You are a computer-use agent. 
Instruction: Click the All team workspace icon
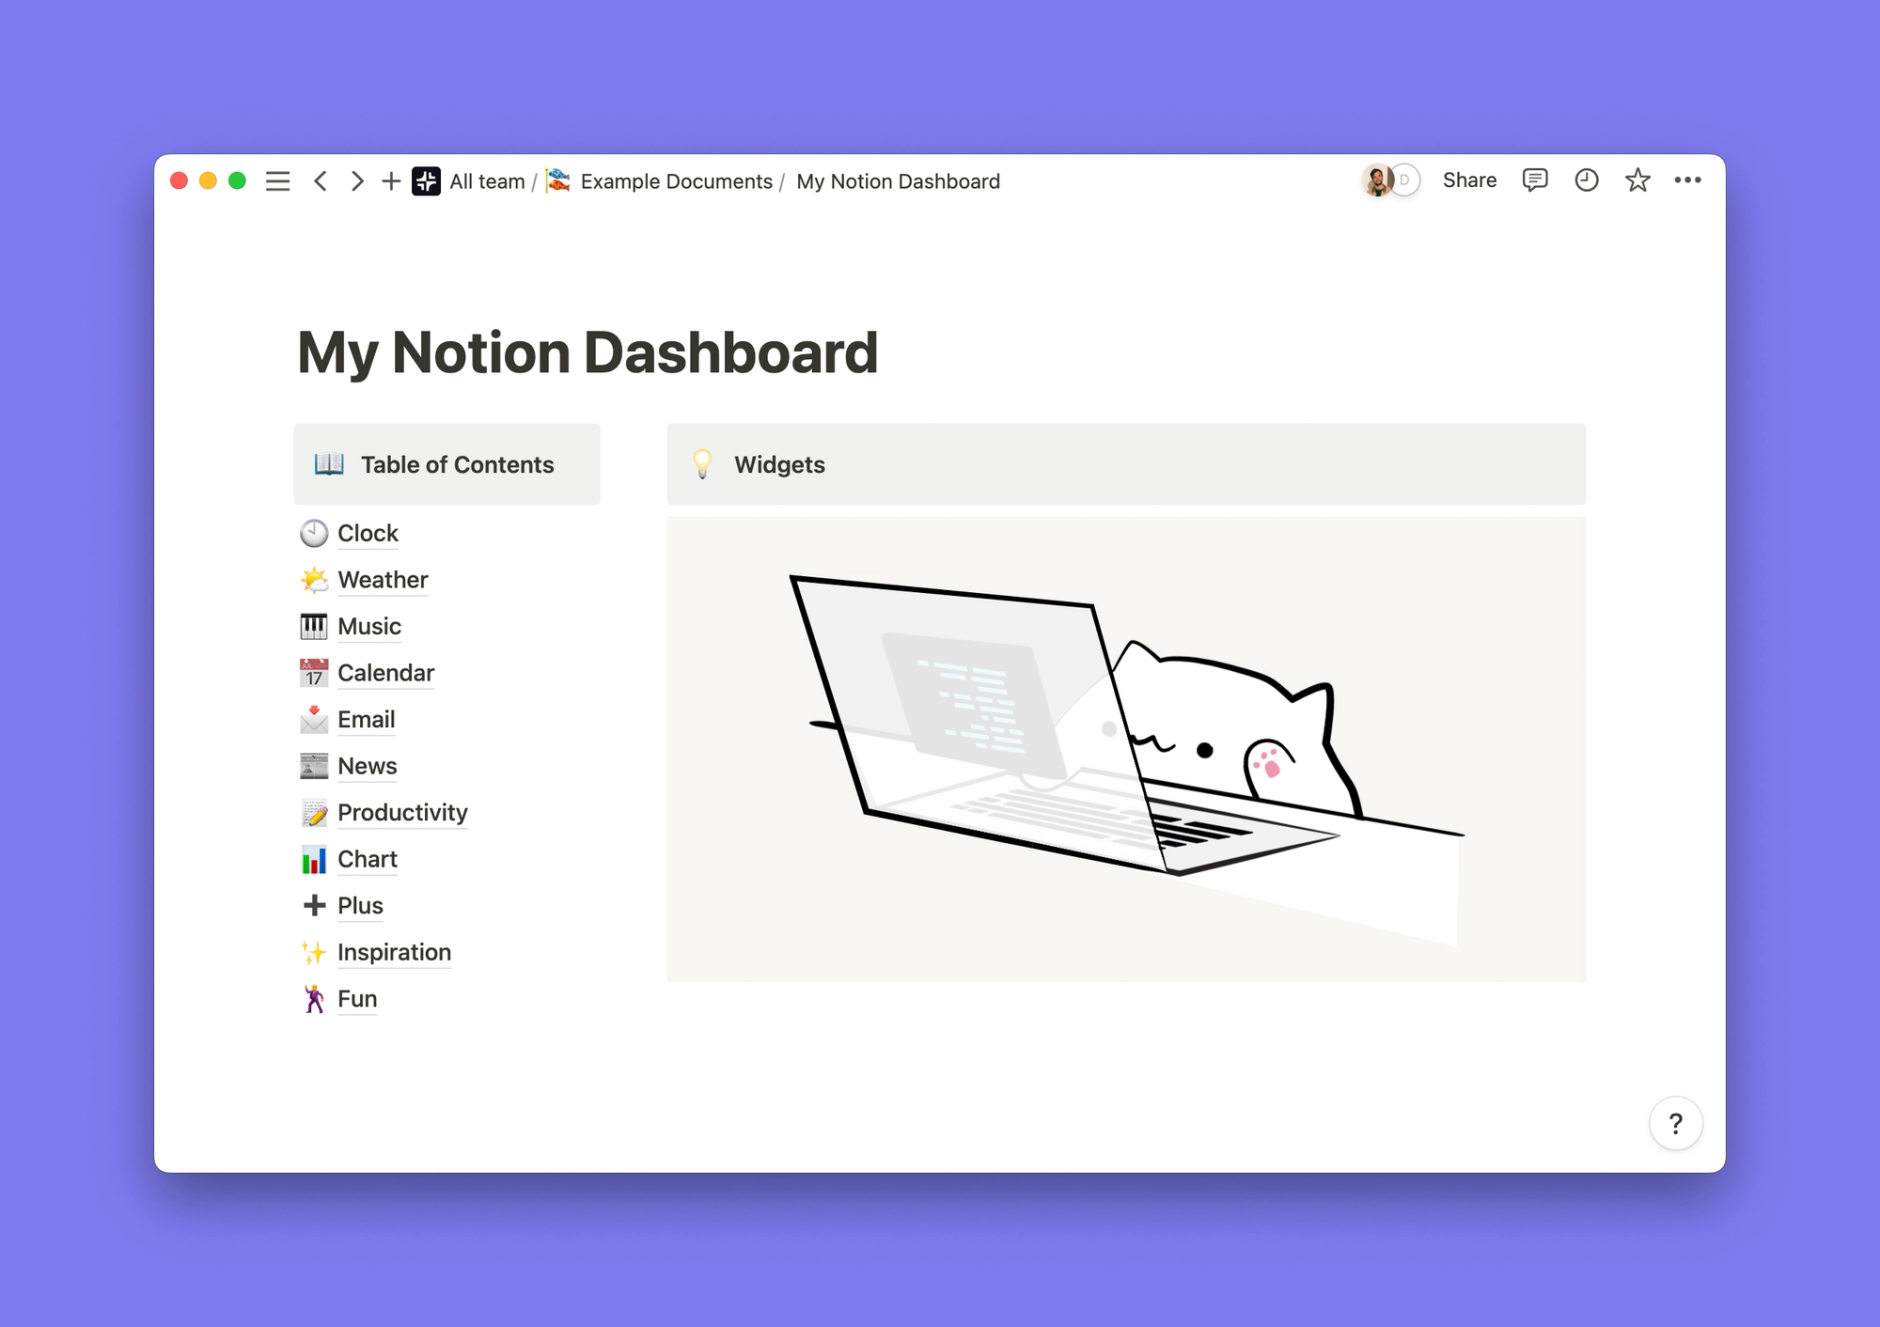click(x=426, y=181)
